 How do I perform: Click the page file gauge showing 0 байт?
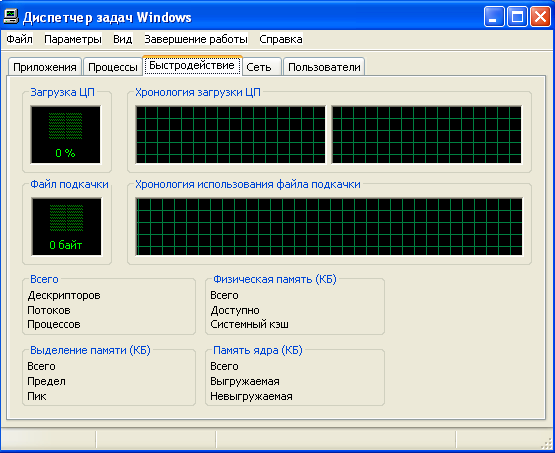[x=66, y=226]
